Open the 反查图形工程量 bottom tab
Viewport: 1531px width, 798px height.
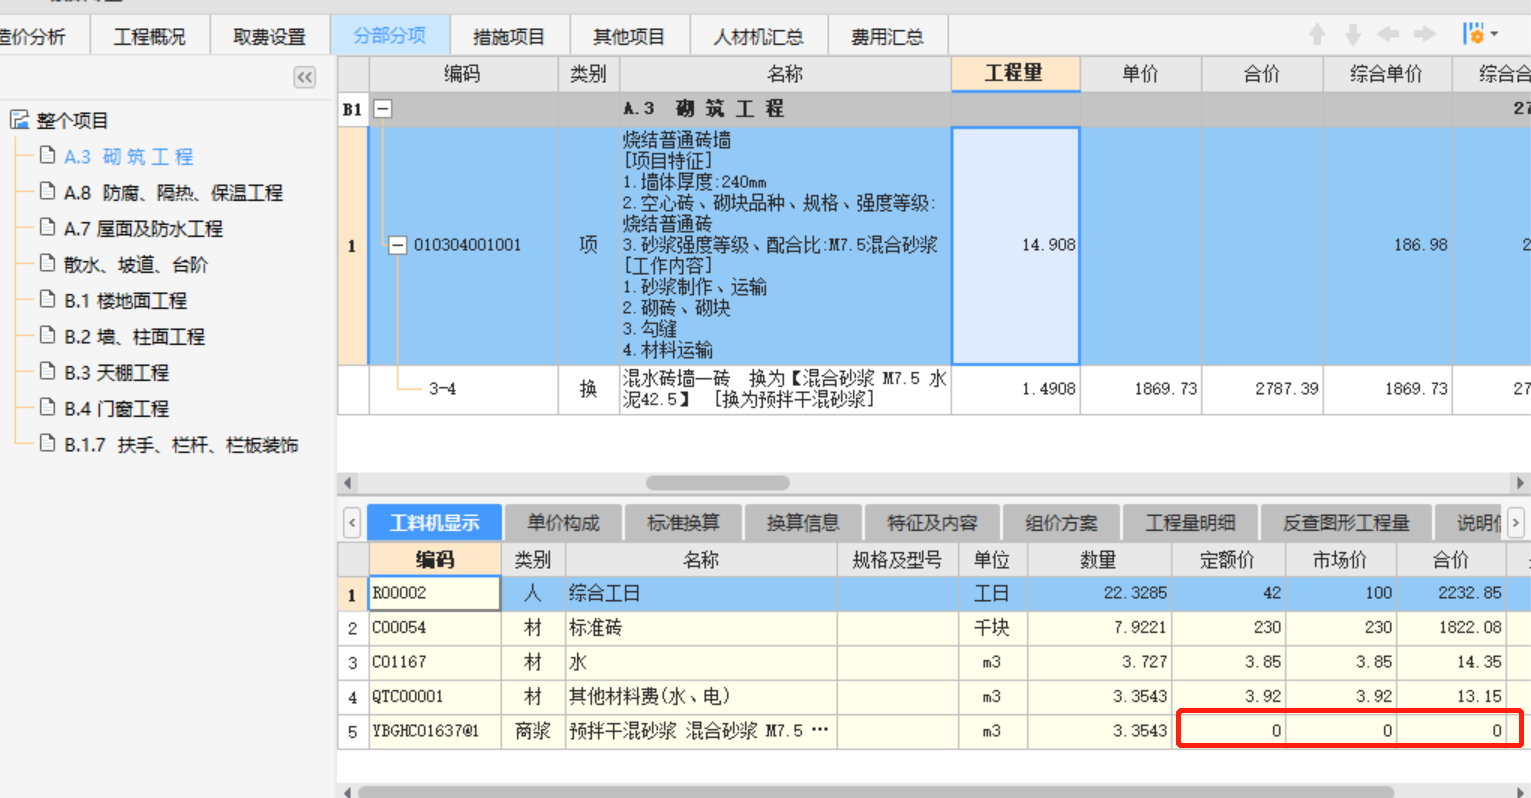click(1346, 522)
